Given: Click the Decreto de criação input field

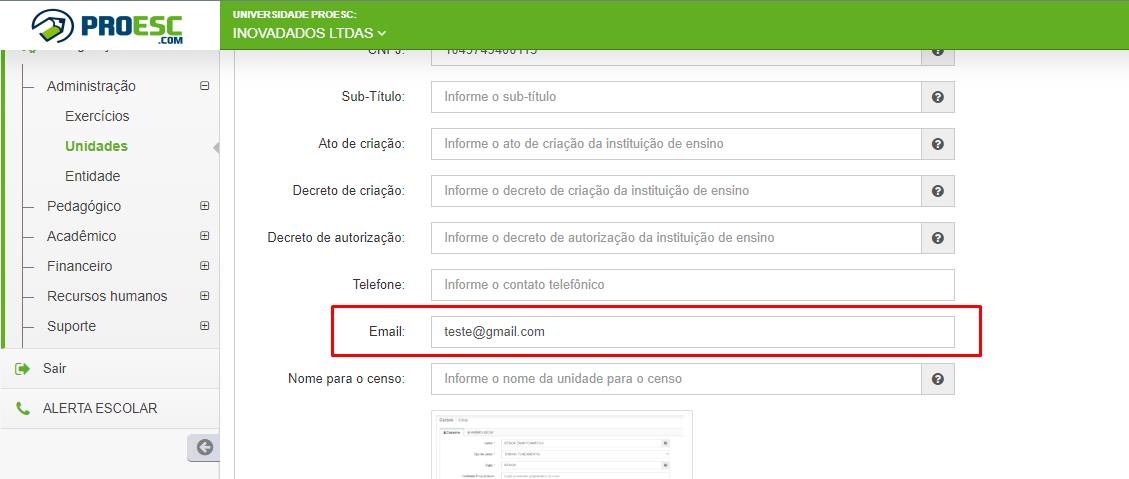Looking at the screenshot, I should pos(676,191).
